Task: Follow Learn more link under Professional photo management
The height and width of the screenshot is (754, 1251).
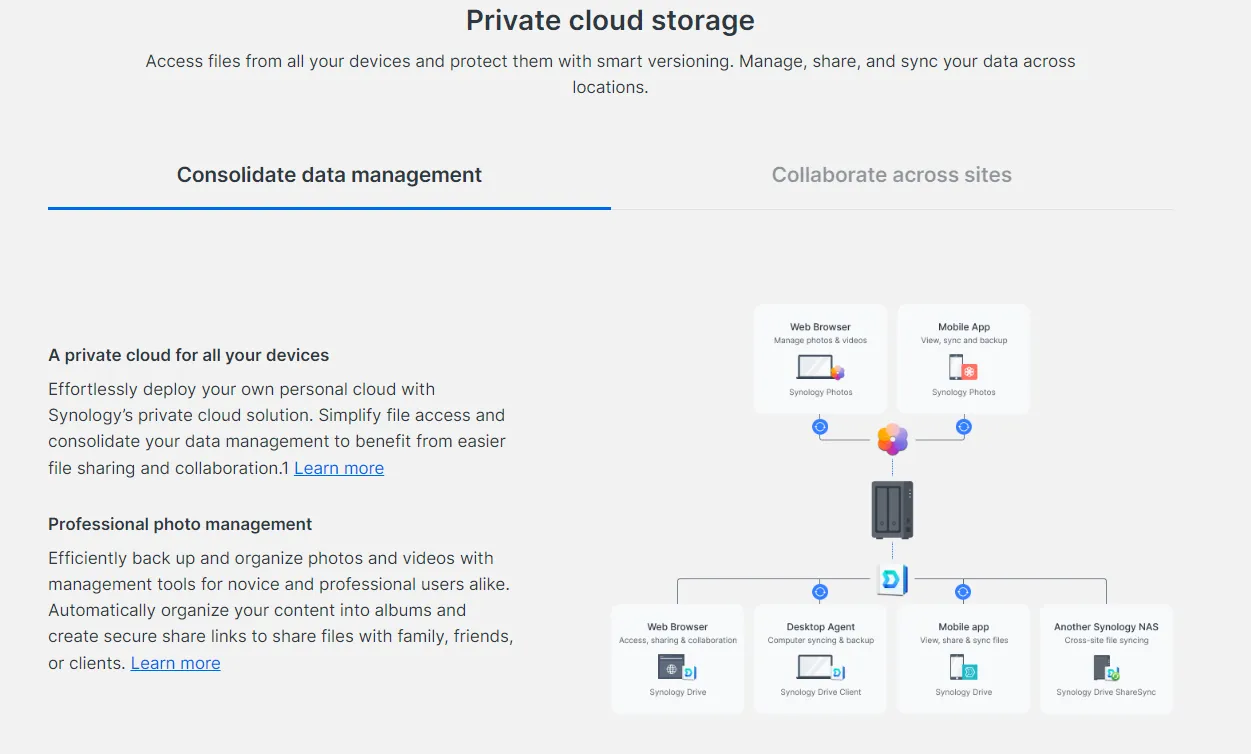Action: (x=175, y=663)
